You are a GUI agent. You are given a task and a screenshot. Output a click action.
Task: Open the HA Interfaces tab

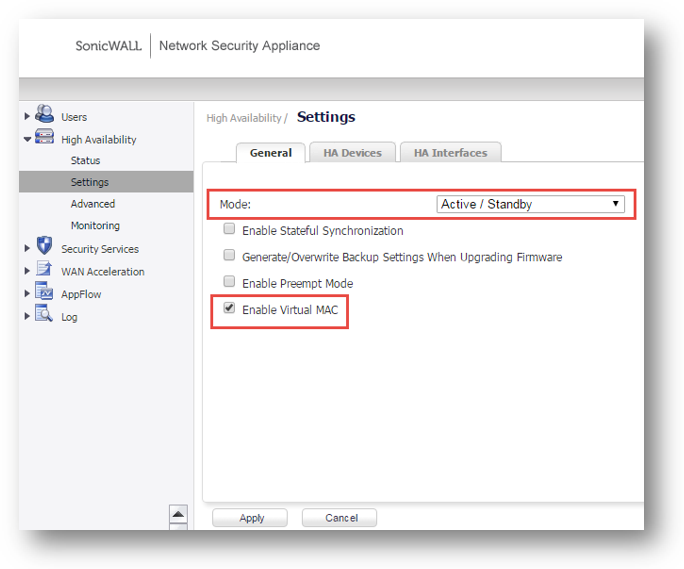[450, 153]
